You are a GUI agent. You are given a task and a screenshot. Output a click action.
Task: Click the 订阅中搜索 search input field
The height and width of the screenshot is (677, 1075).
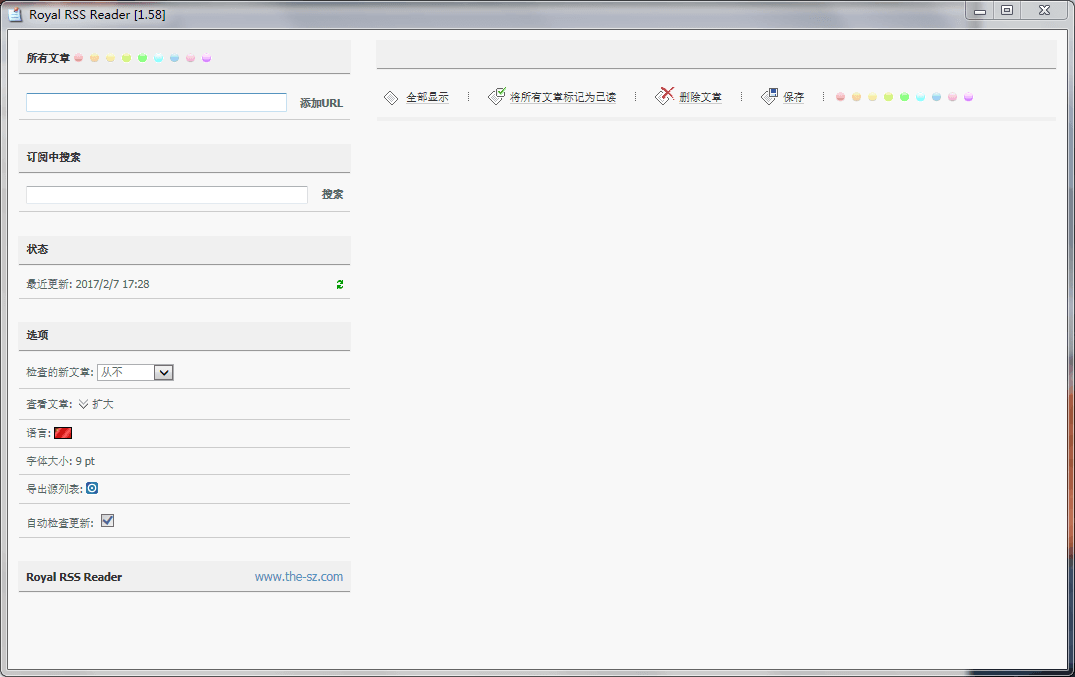[166, 194]
